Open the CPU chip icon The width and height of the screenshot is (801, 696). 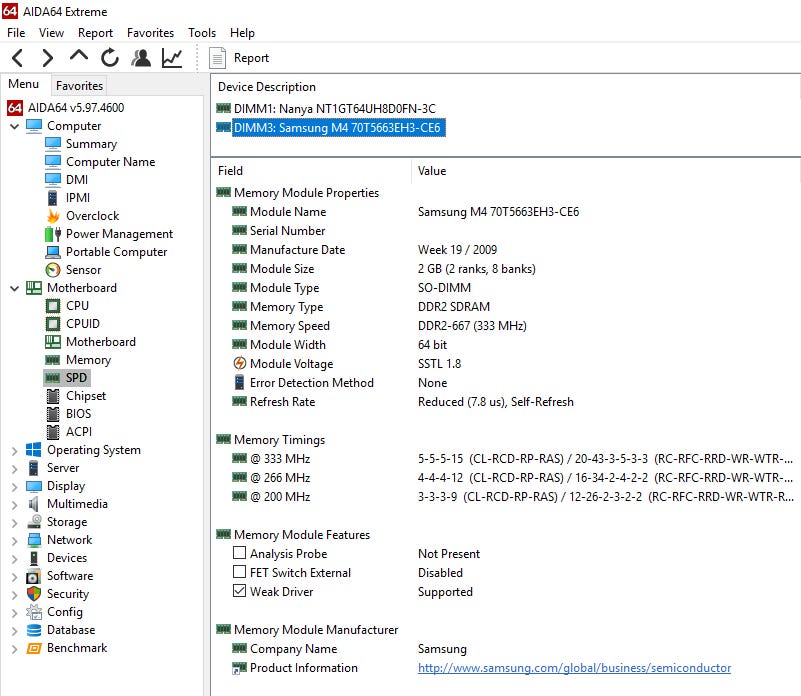point(53,306)
